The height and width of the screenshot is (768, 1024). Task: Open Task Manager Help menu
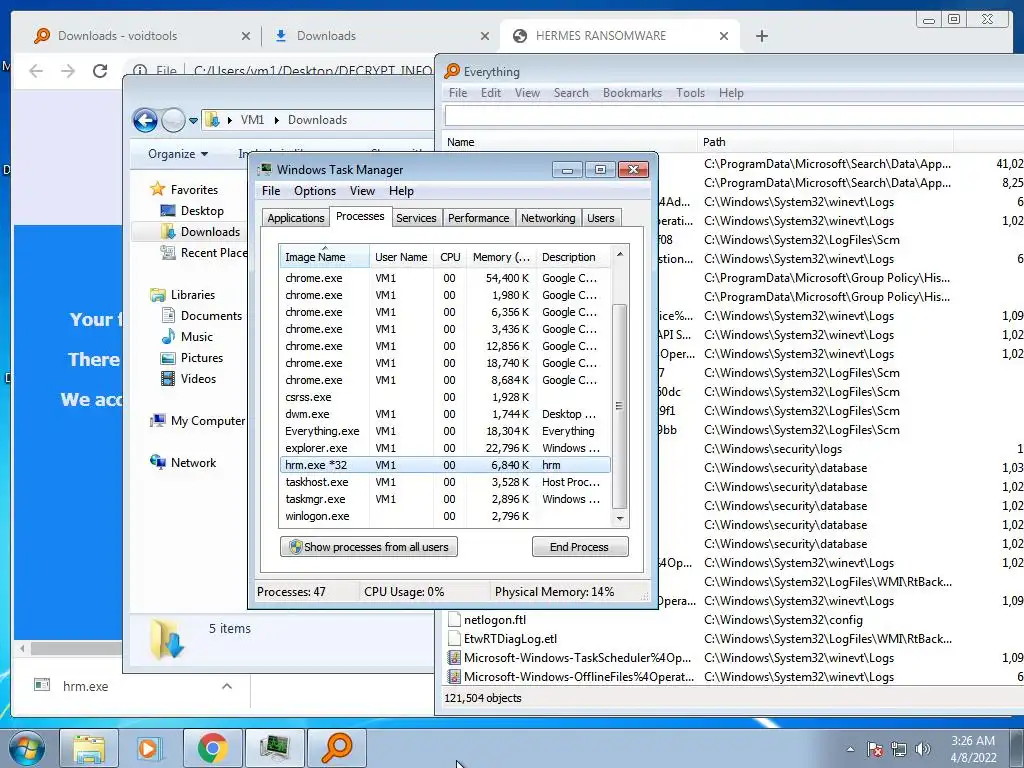click(x=401, y=191)
